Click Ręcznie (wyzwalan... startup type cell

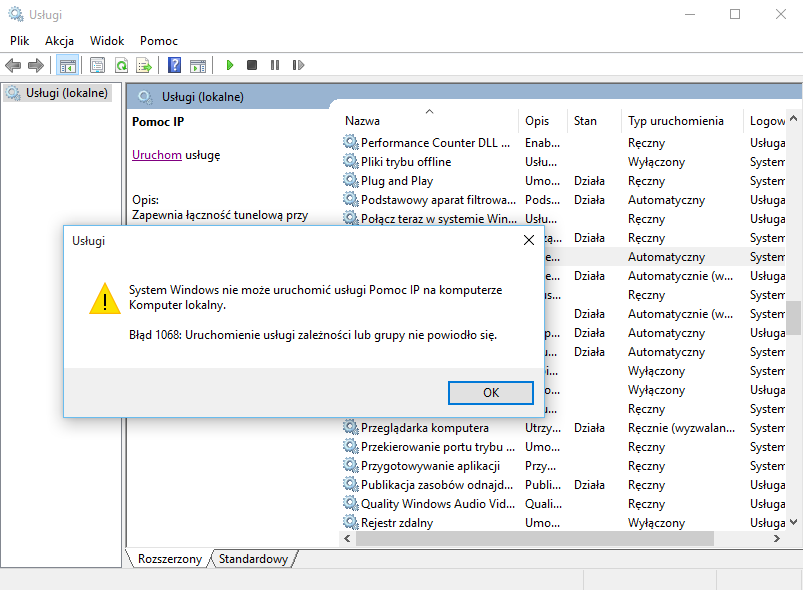681,428
